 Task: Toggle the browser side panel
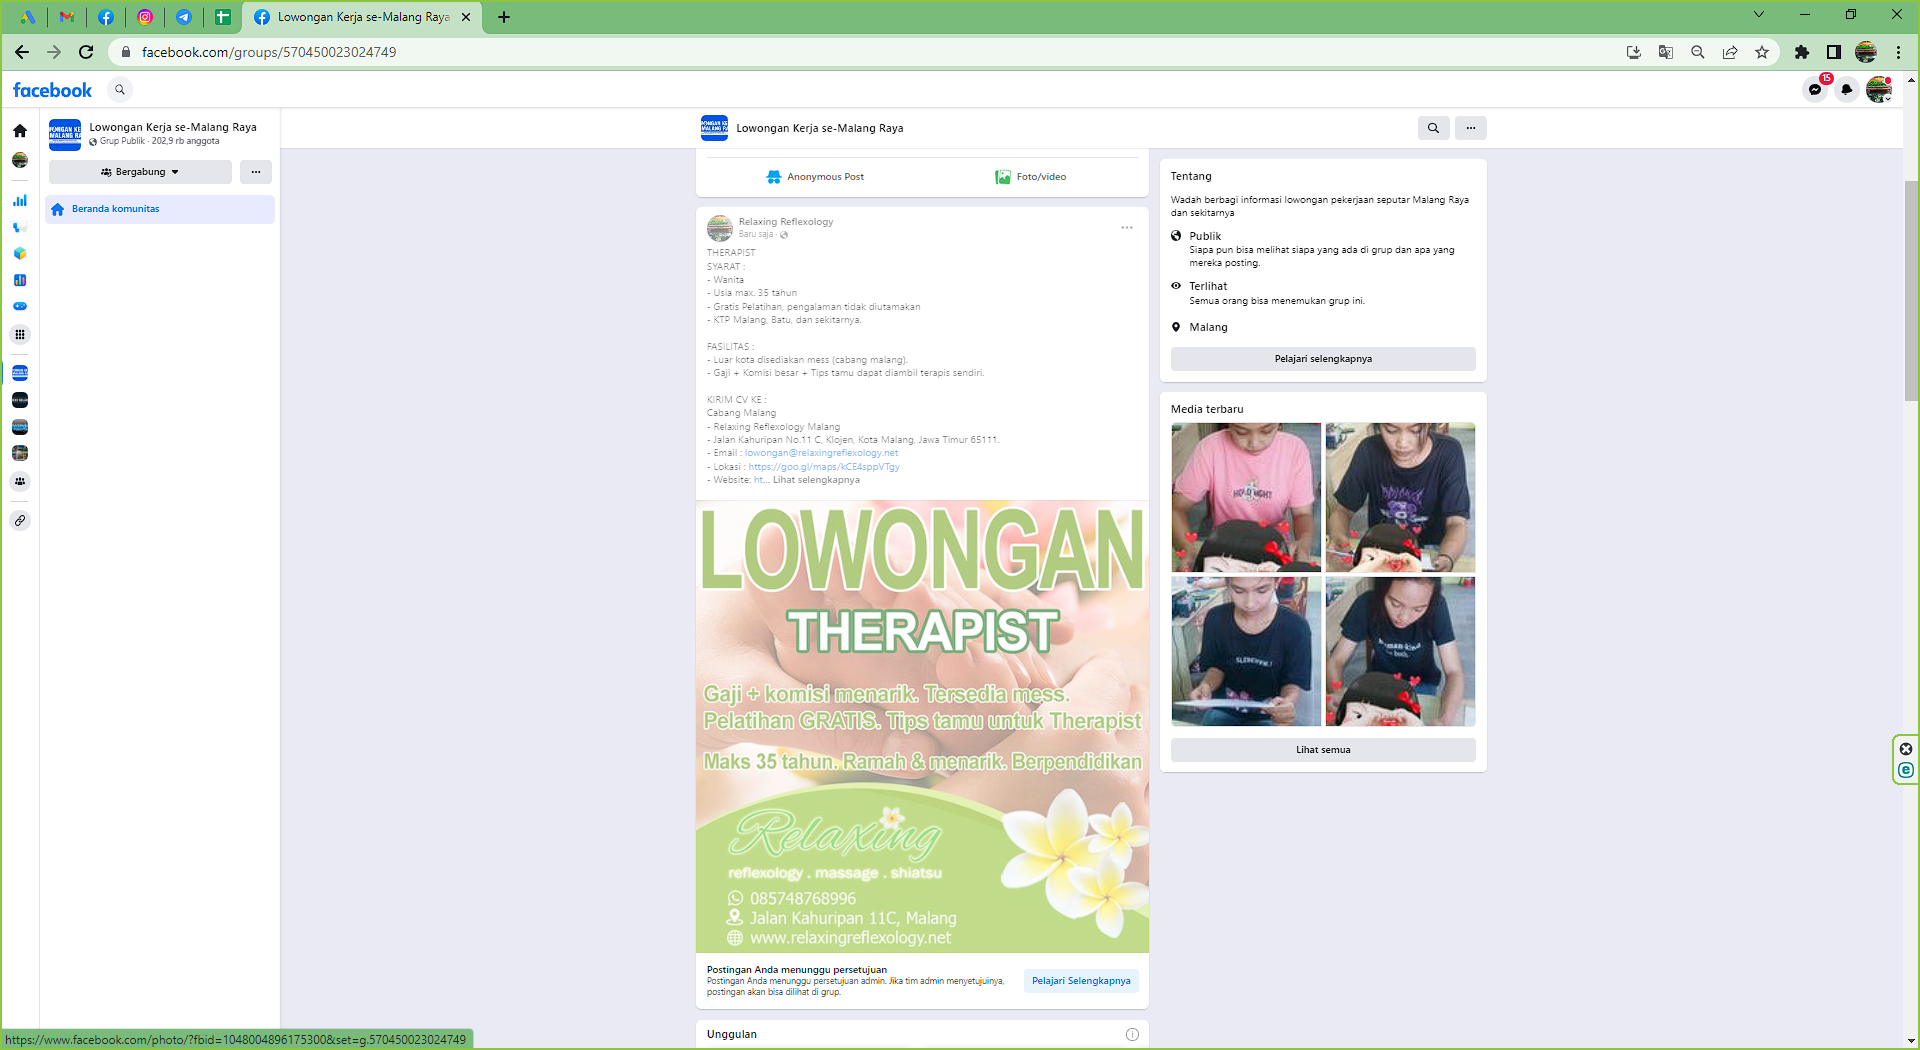point(1834,52)
